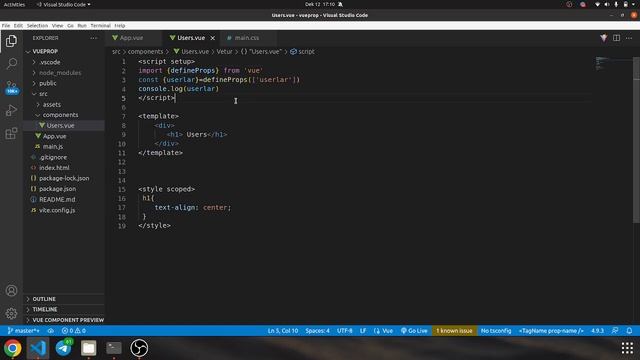Open main.js in the file tree
The image size is (640, 360).
(x=53, y=147)
